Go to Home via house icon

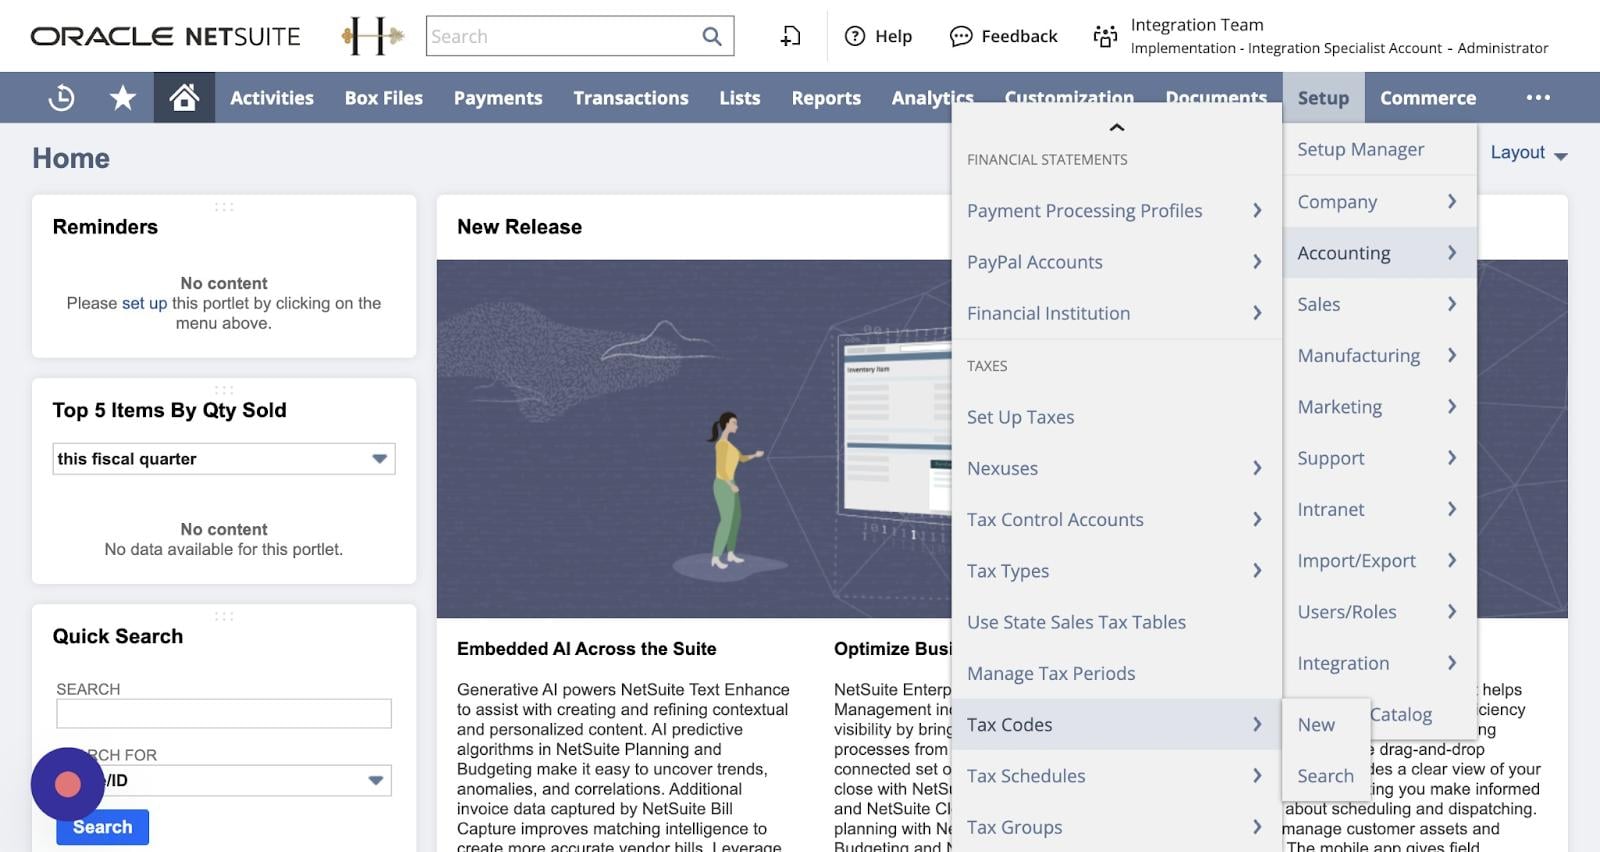coord(184,98)
